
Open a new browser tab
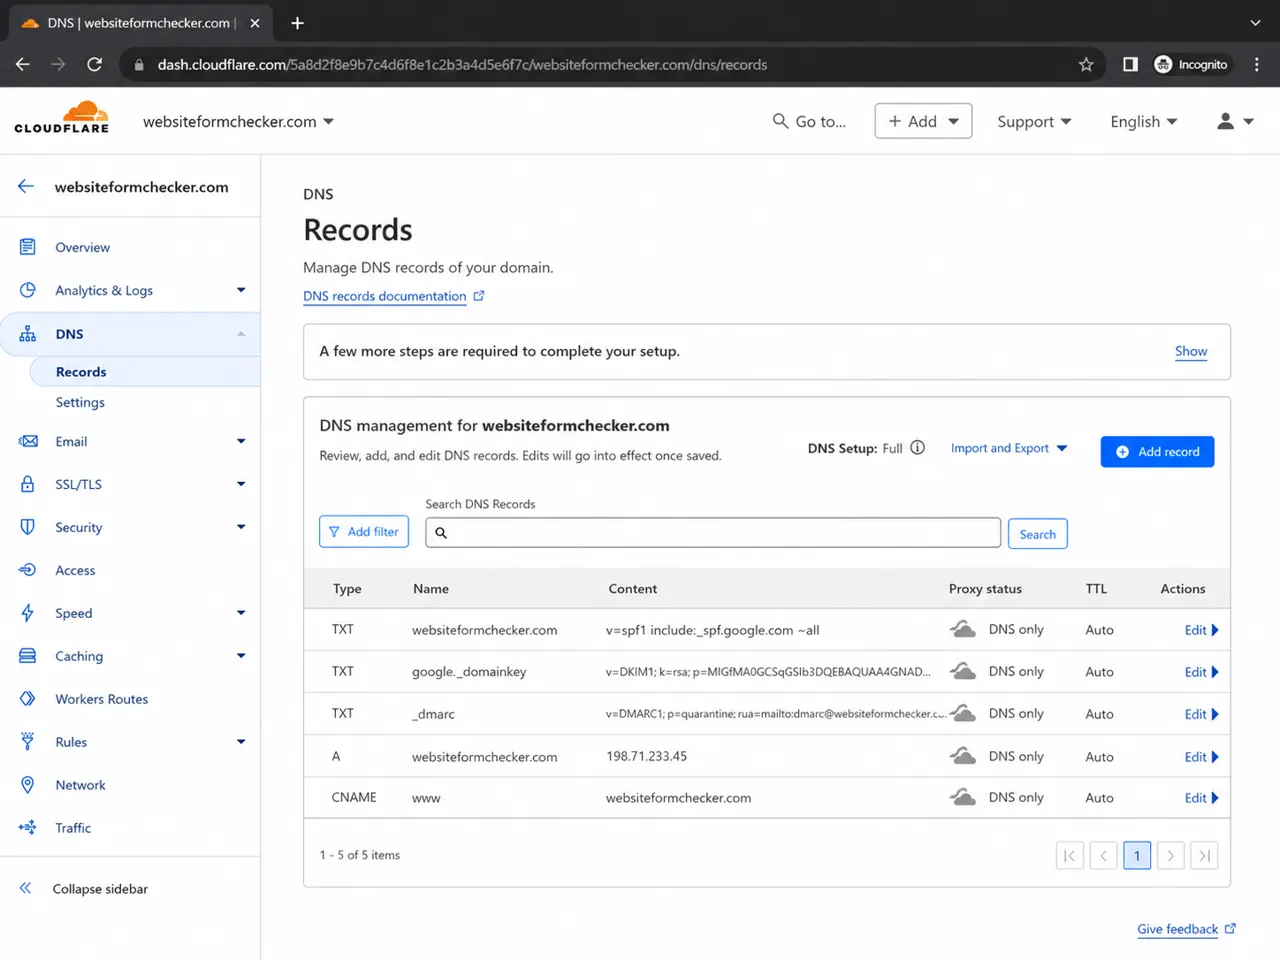click(297, 22)
